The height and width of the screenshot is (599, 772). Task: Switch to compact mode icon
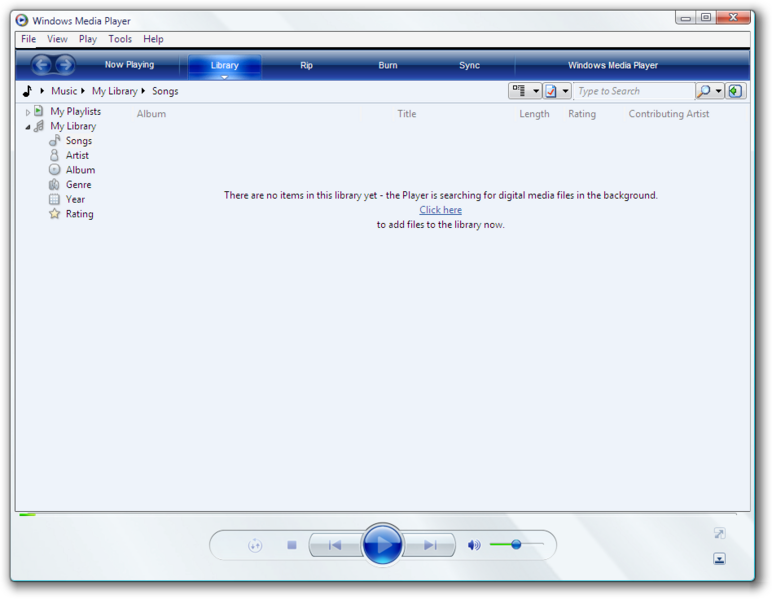click(x=719, y=559)
